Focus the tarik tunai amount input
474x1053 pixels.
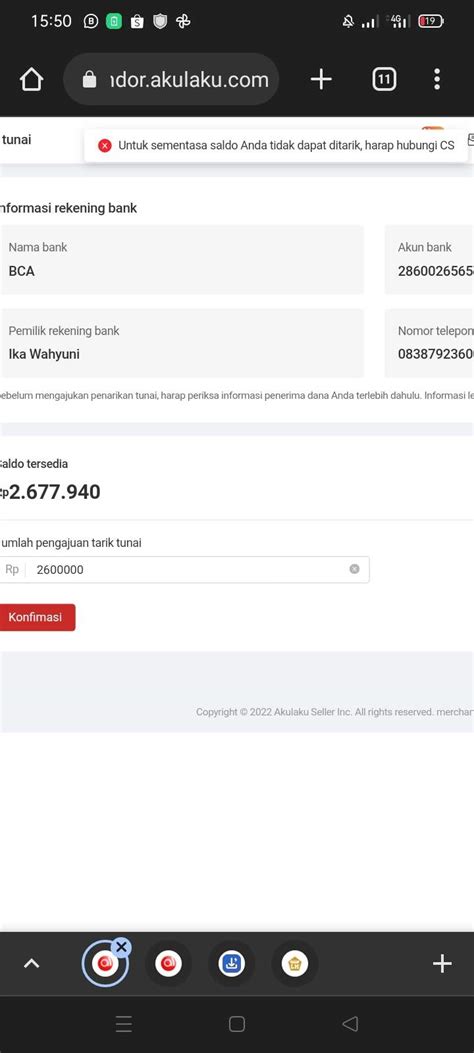click(183, 569)
